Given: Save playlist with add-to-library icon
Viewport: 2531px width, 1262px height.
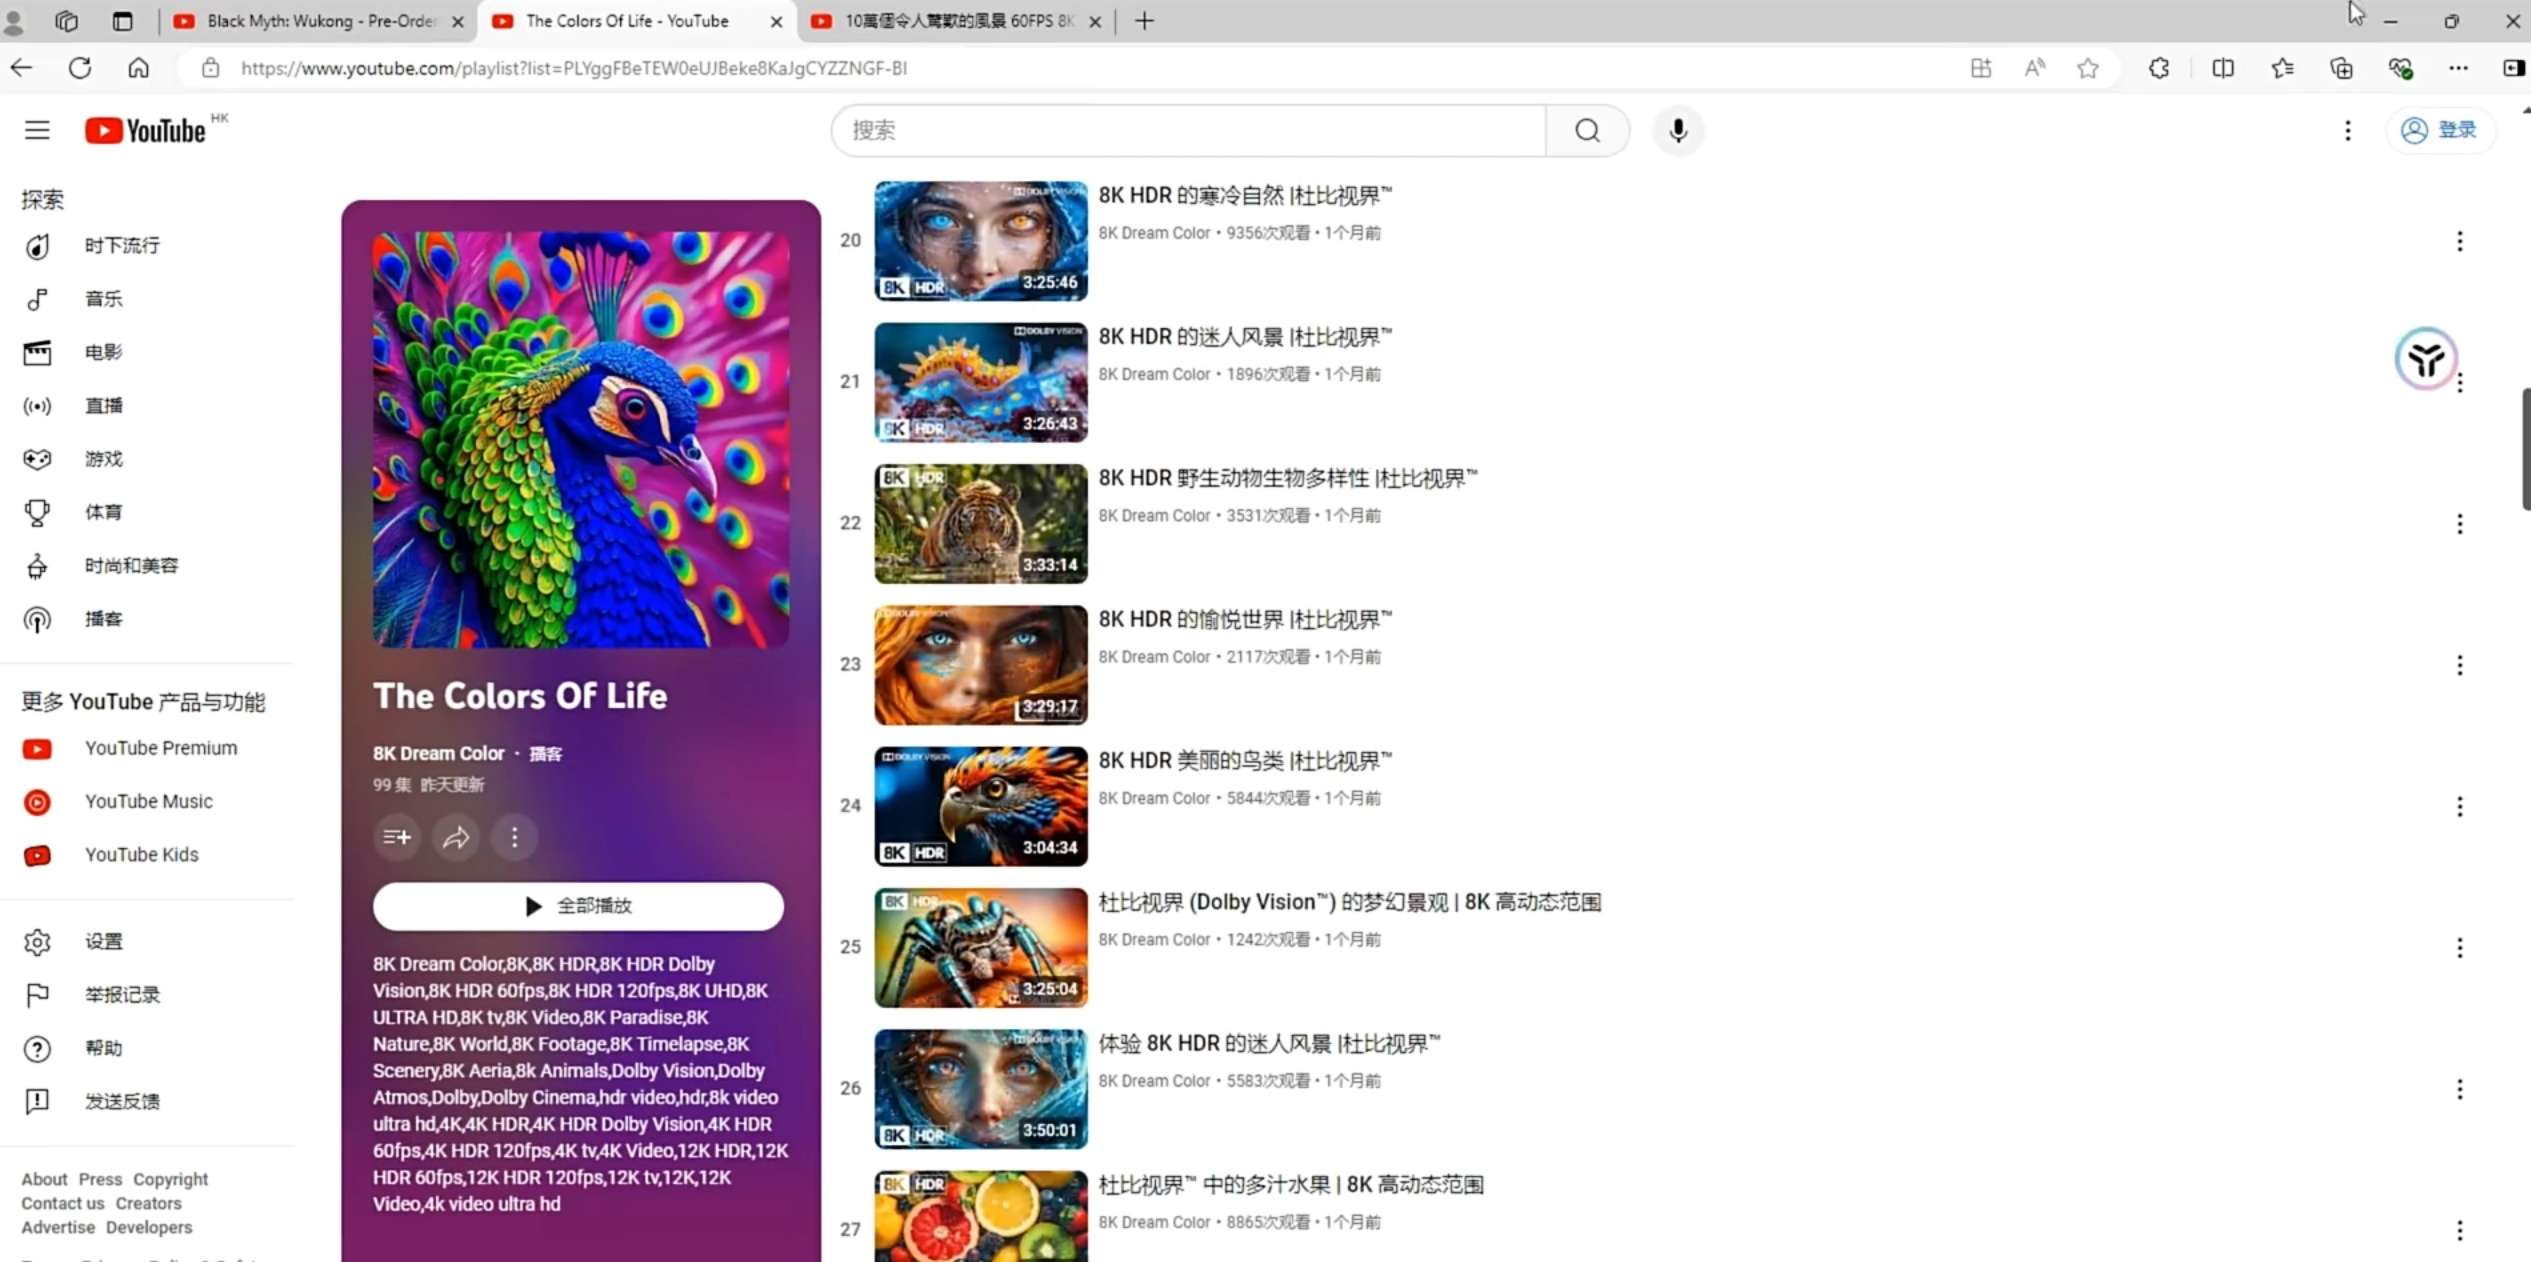Looking at the screenshot, I should pyautogui.click(x=396, y=837).
